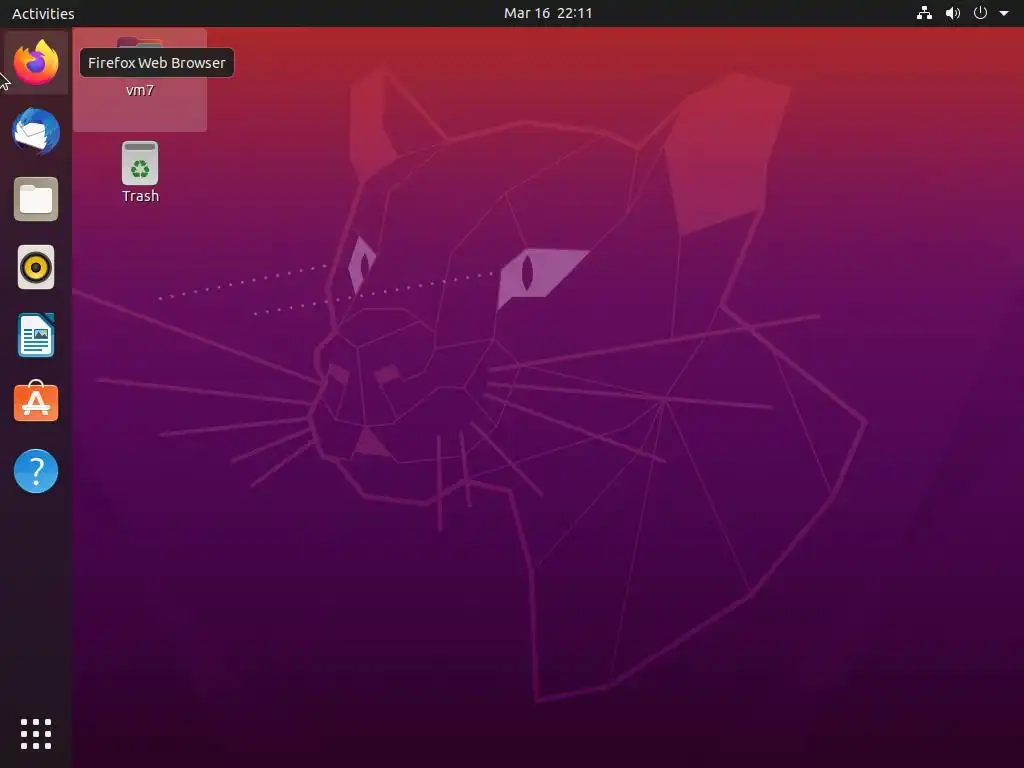Click the power icon in top bar
This screenshot has height=768, width=1024.
(980, 13)
